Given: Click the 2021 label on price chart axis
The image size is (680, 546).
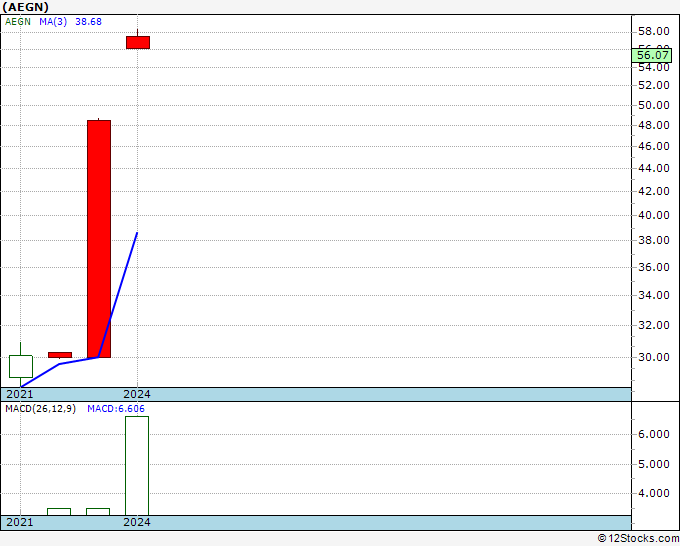Looking at the screenshot, I should coord(20,394).
